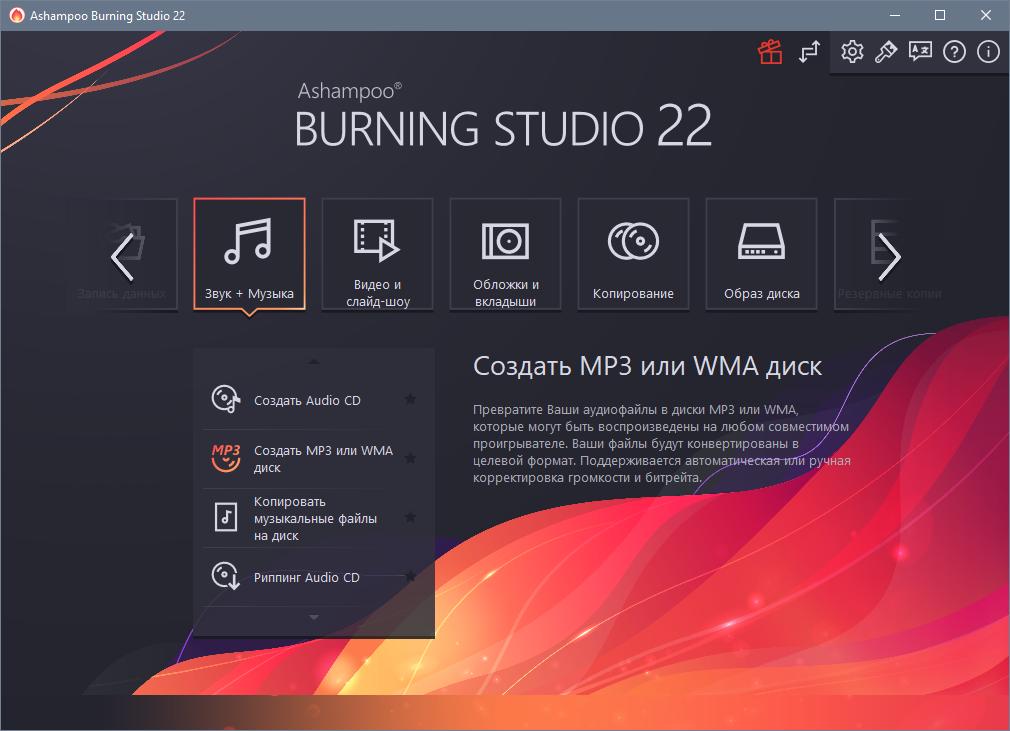Open the Обложки и вкладыши tile
The width and height of the screenshot is (1010, 731).
pos(505,254)
